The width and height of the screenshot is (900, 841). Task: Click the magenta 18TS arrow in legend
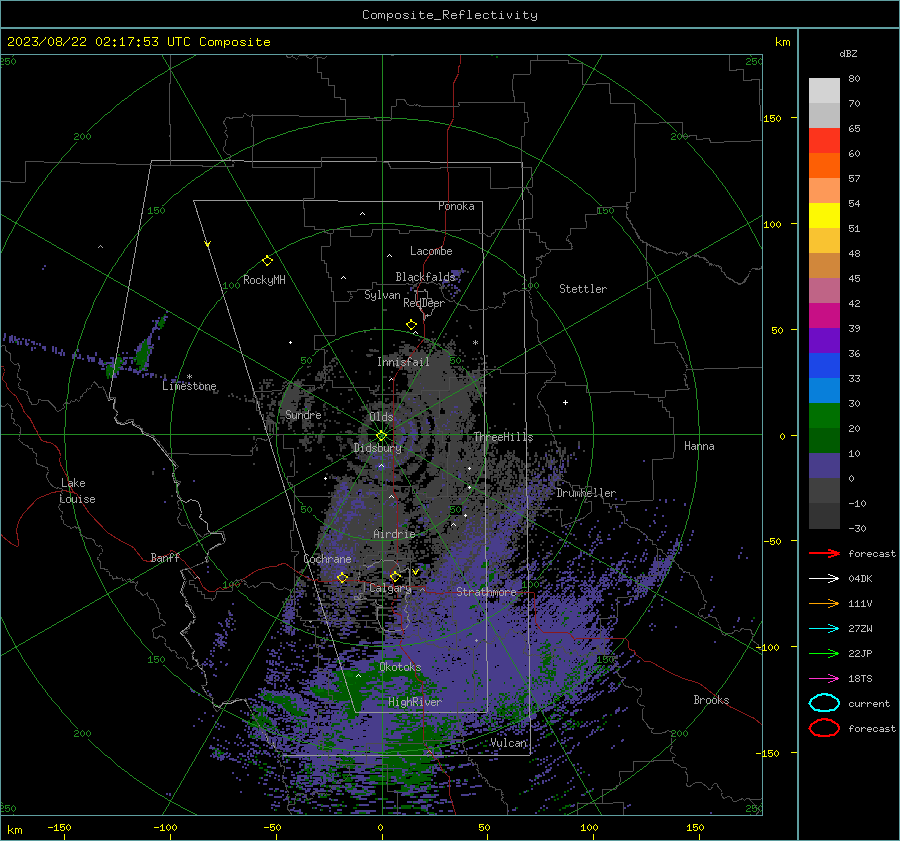tap(824, 679)
